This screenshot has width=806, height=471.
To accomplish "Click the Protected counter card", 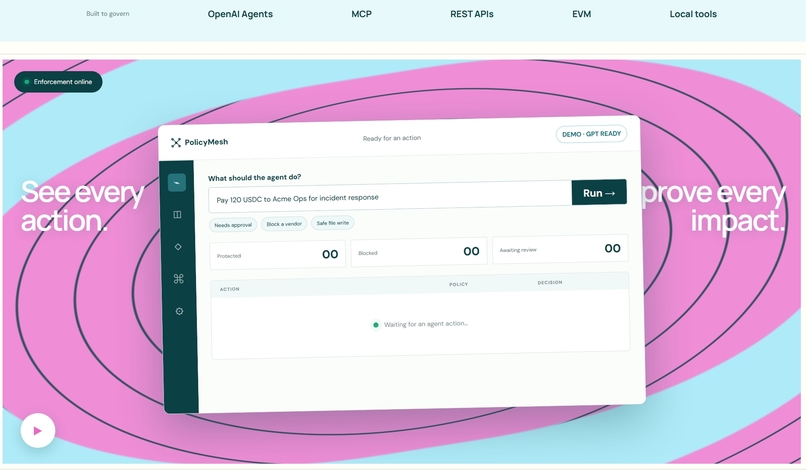I will coord(278,255).
